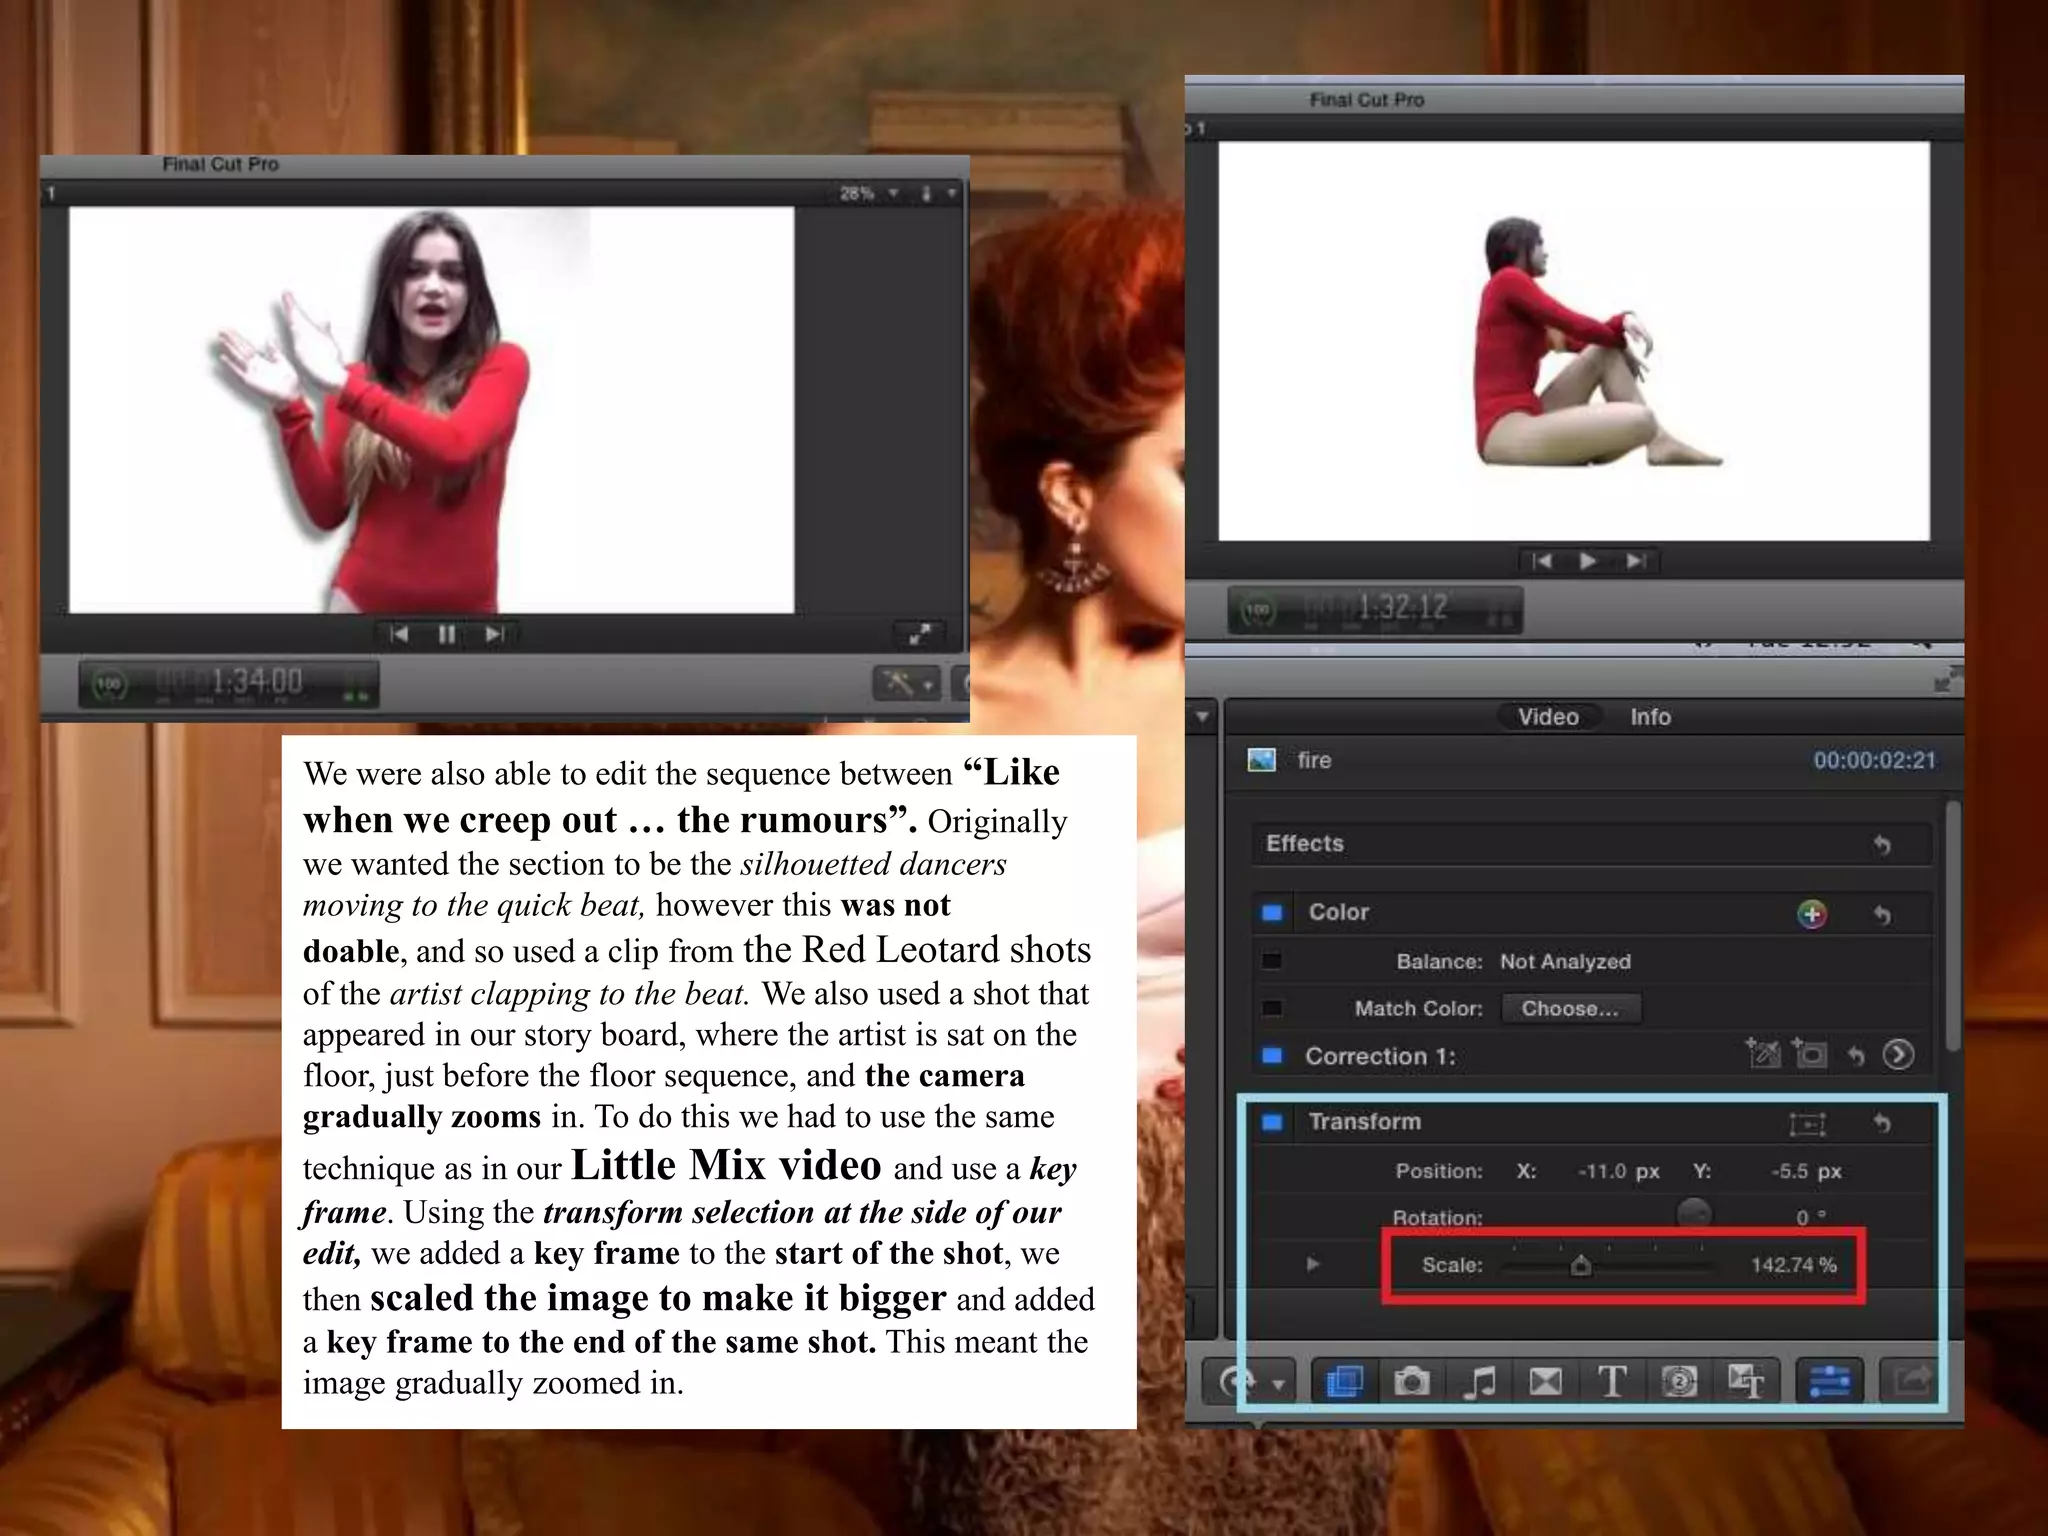Screen dimensions: 2048x1536
Task: Switch to the Video tab
Action: tap(1548, 717)
